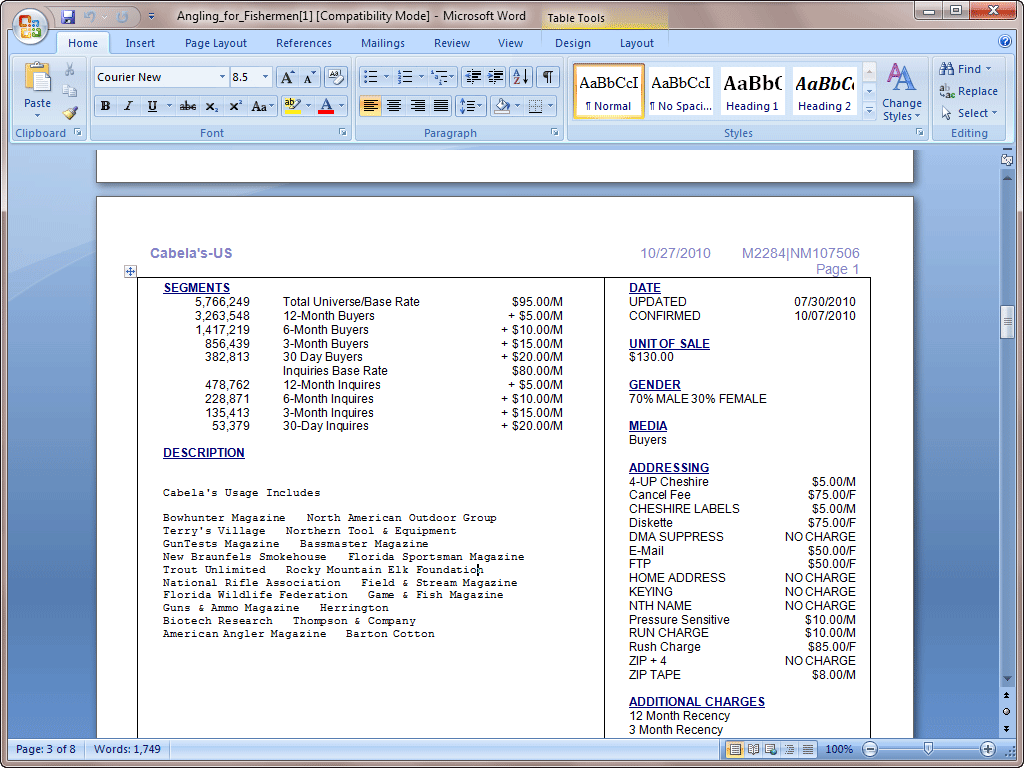Click the Replace button in Editing group
1024x768 pixels.
[x=968, y=91]
